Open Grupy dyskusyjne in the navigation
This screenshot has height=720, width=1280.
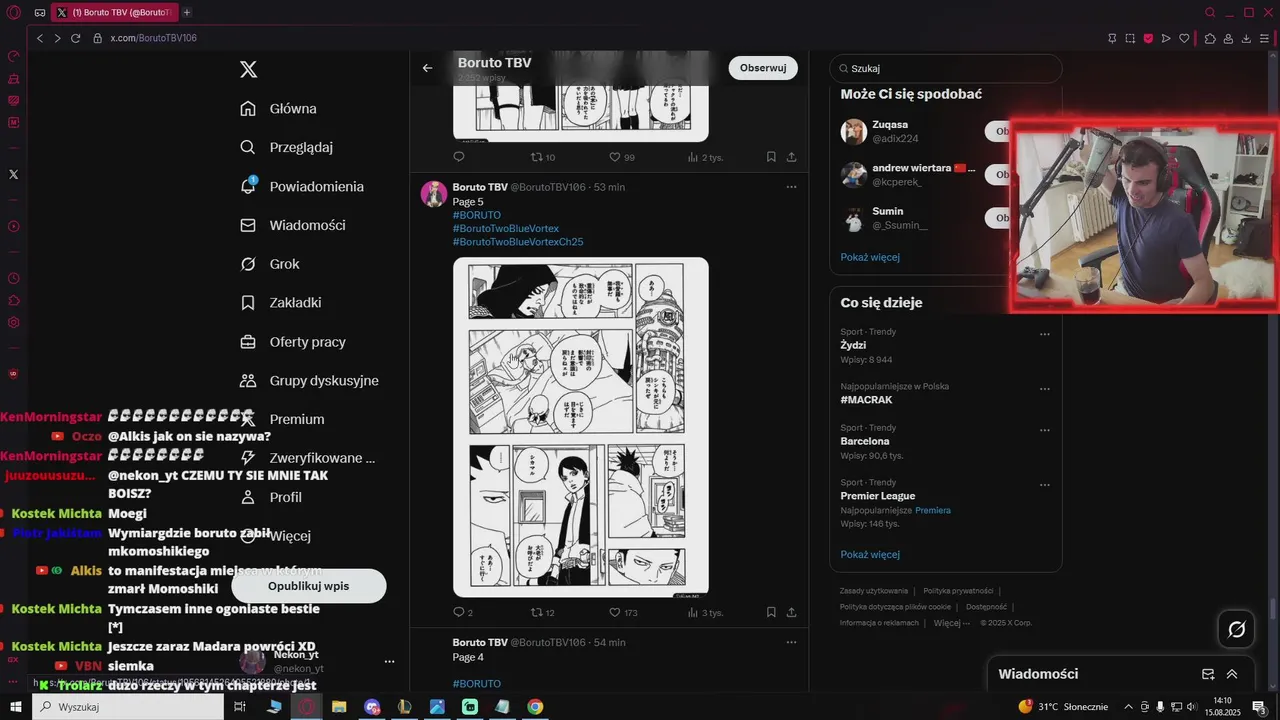pyautogui.click(x=309, y=380)
